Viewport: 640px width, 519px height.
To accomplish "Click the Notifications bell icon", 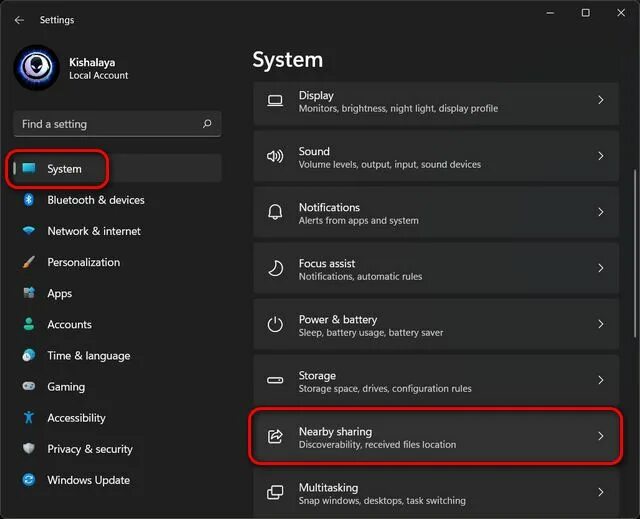I will click(x=275, y=212).
